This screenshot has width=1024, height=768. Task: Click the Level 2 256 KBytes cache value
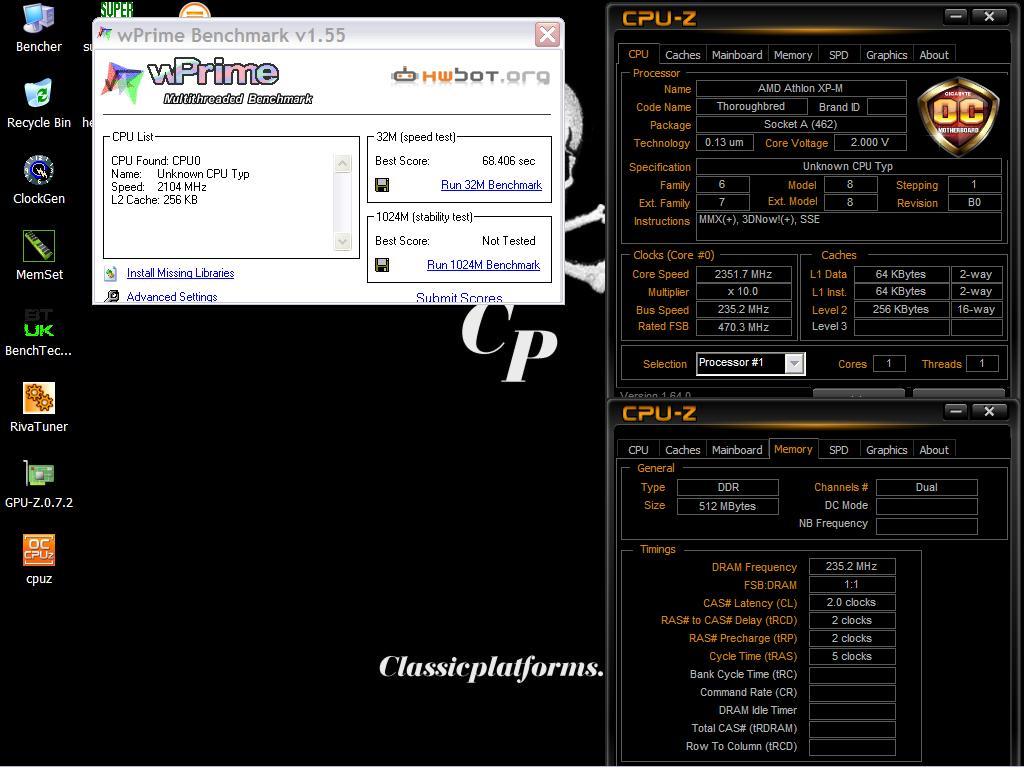click(x=901, y=310)
